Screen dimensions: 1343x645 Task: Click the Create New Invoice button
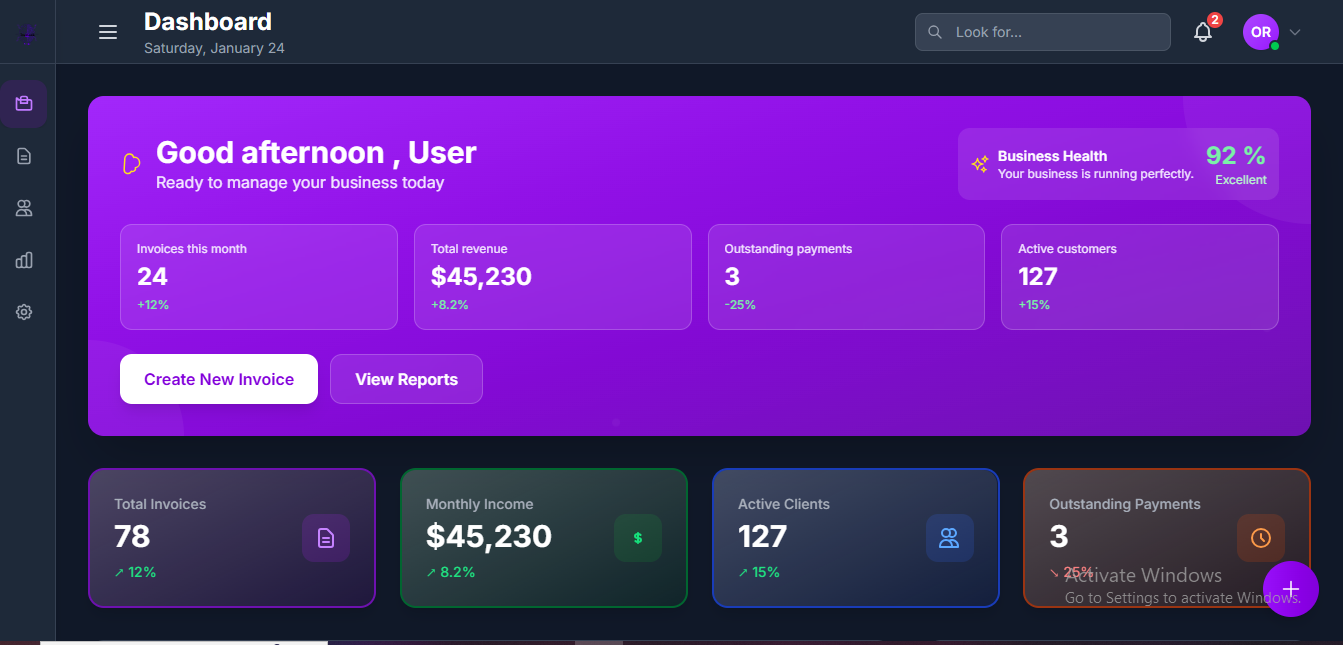pos(219,379)
